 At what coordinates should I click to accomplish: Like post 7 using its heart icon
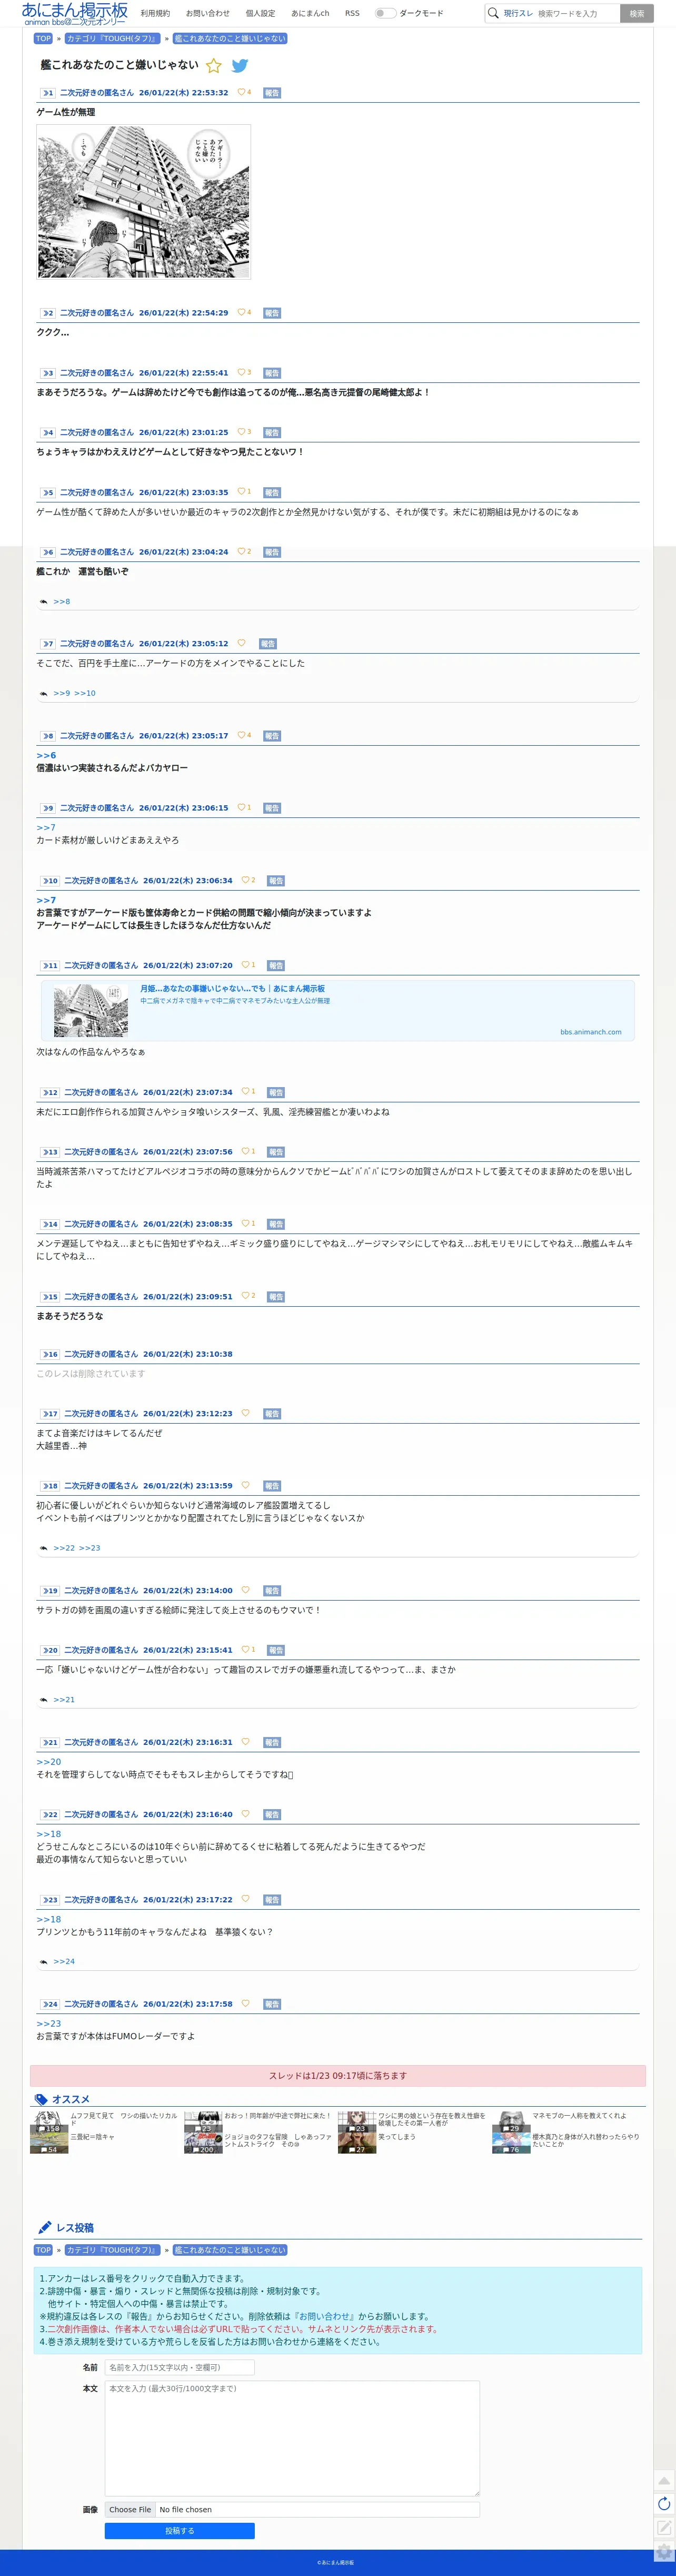point(241,643)
